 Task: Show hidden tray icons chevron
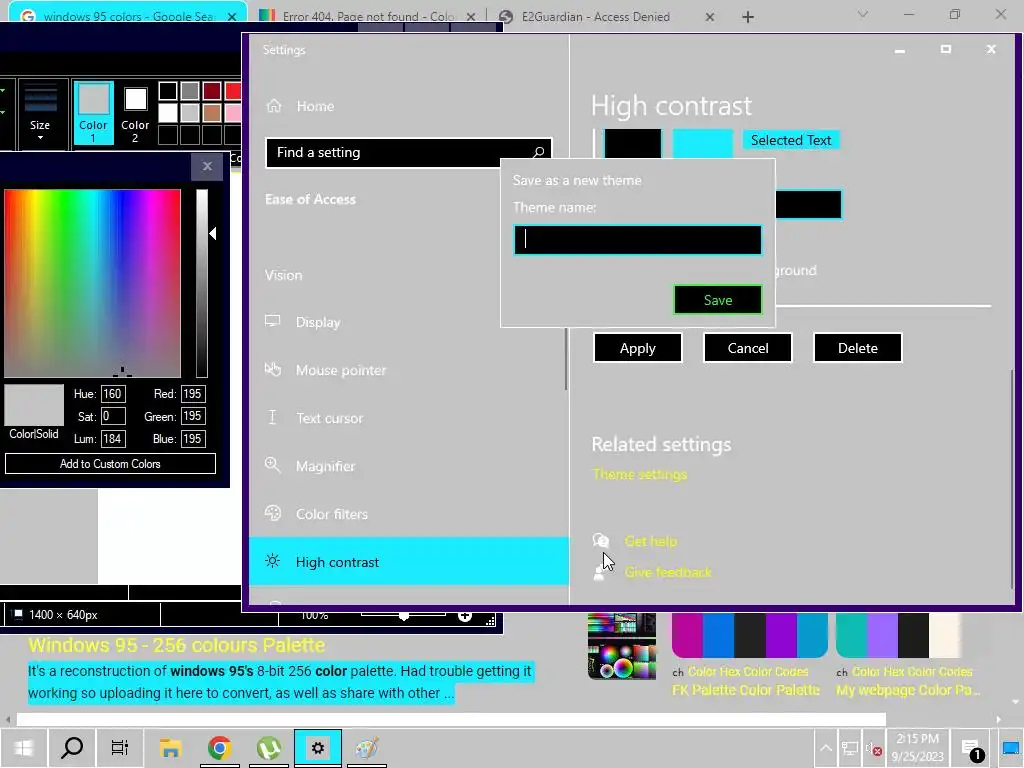point(825,748)
